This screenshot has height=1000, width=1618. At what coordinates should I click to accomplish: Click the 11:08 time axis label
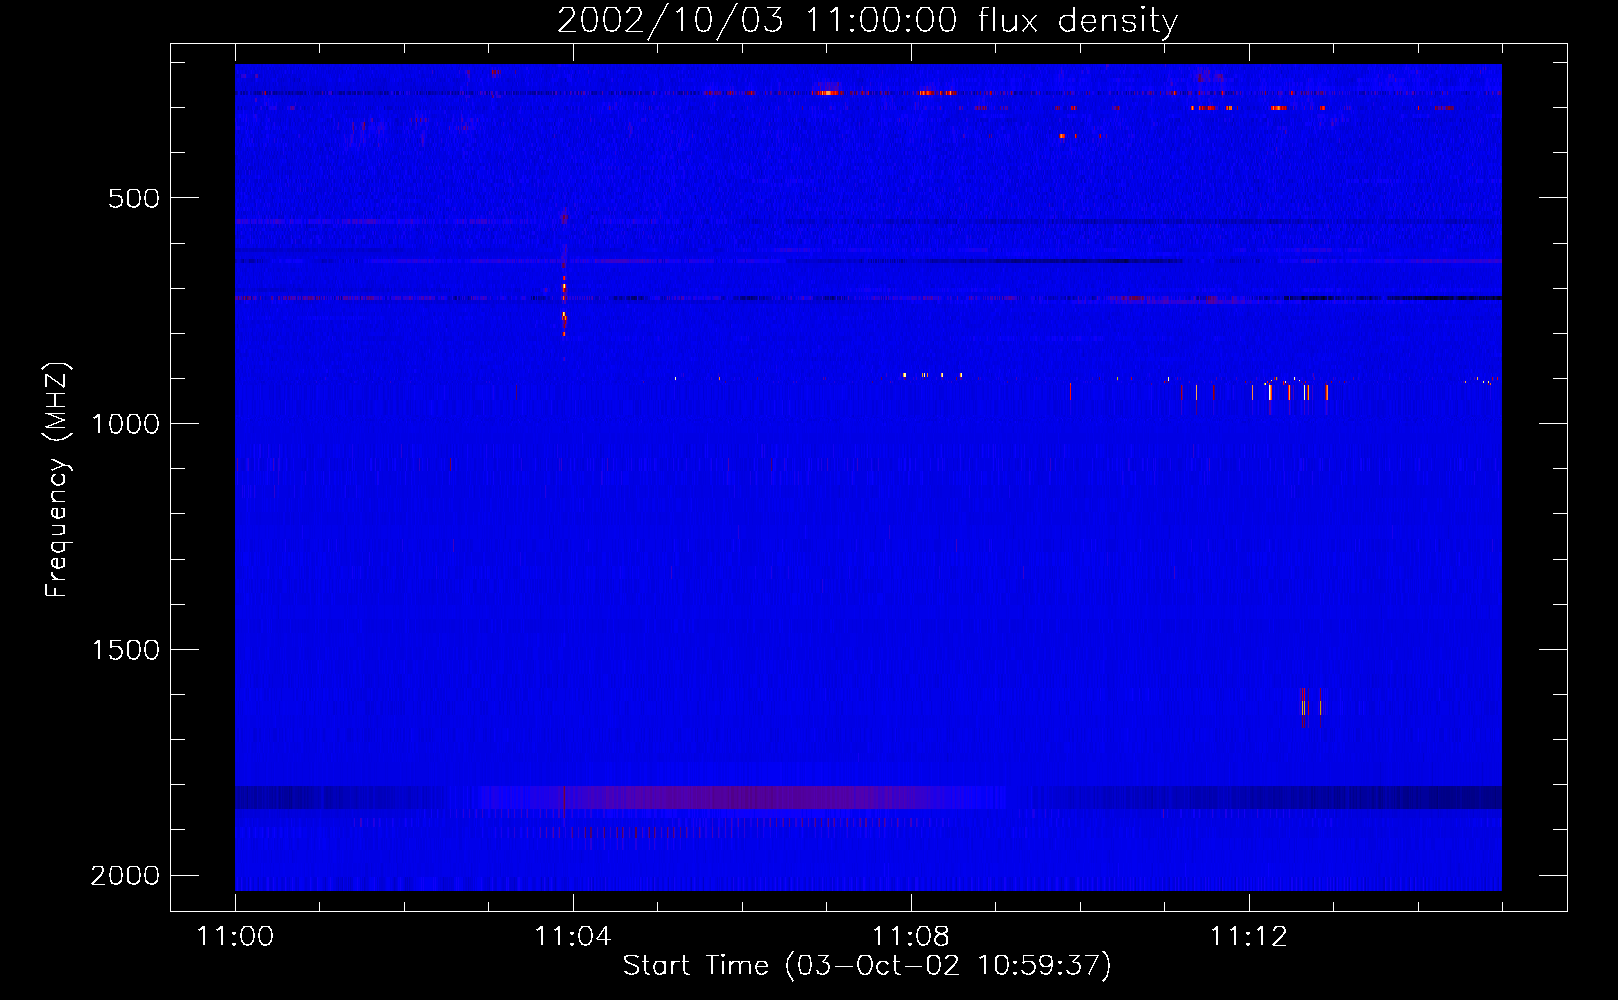pyautogui.click(x=911, y=937)
